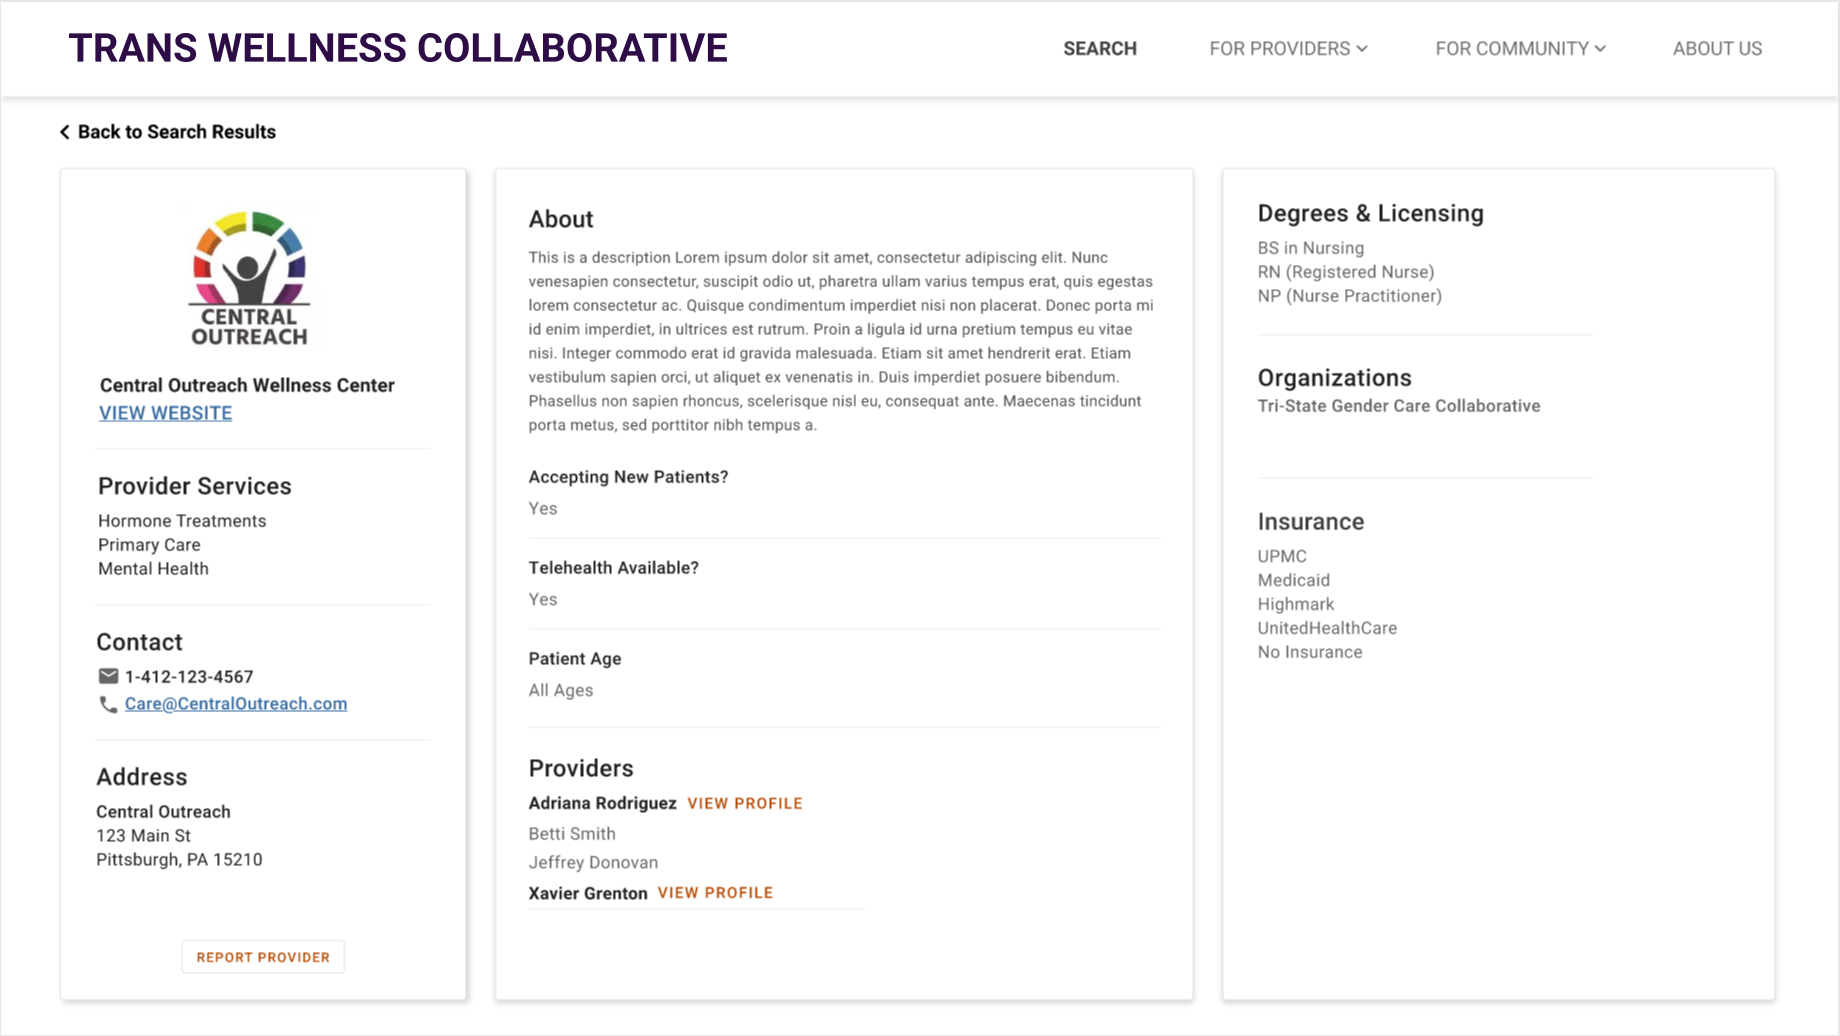Screen dimensions: 1840x1036
Task: Click the Trans Wellness Collaborative site title
Action: tap(398, 49)
